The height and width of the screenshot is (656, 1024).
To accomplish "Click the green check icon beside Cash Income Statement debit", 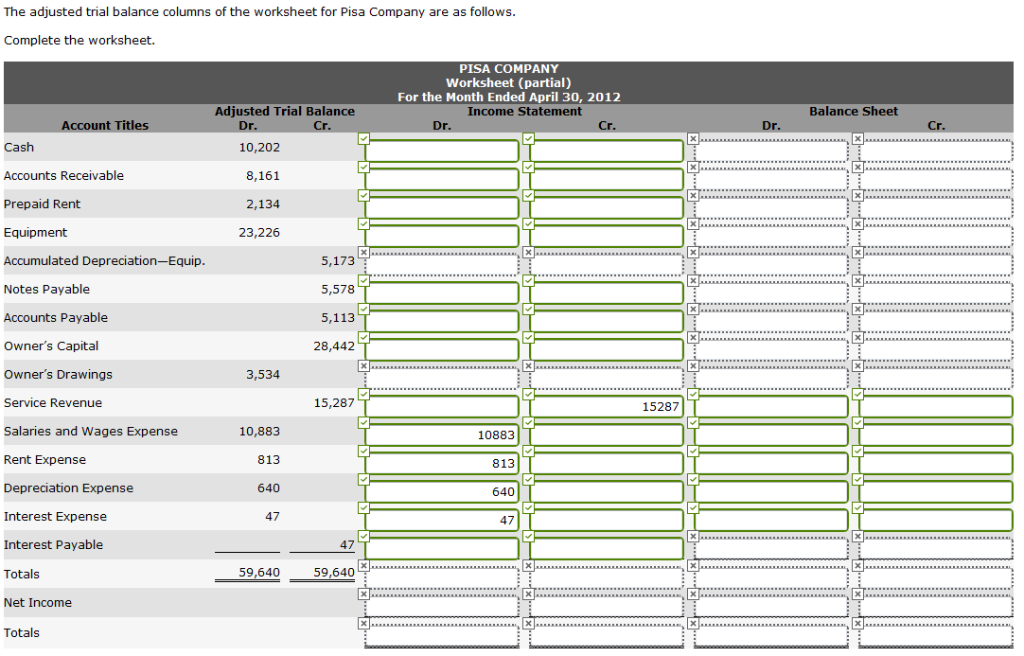I will tap(363, 137).
